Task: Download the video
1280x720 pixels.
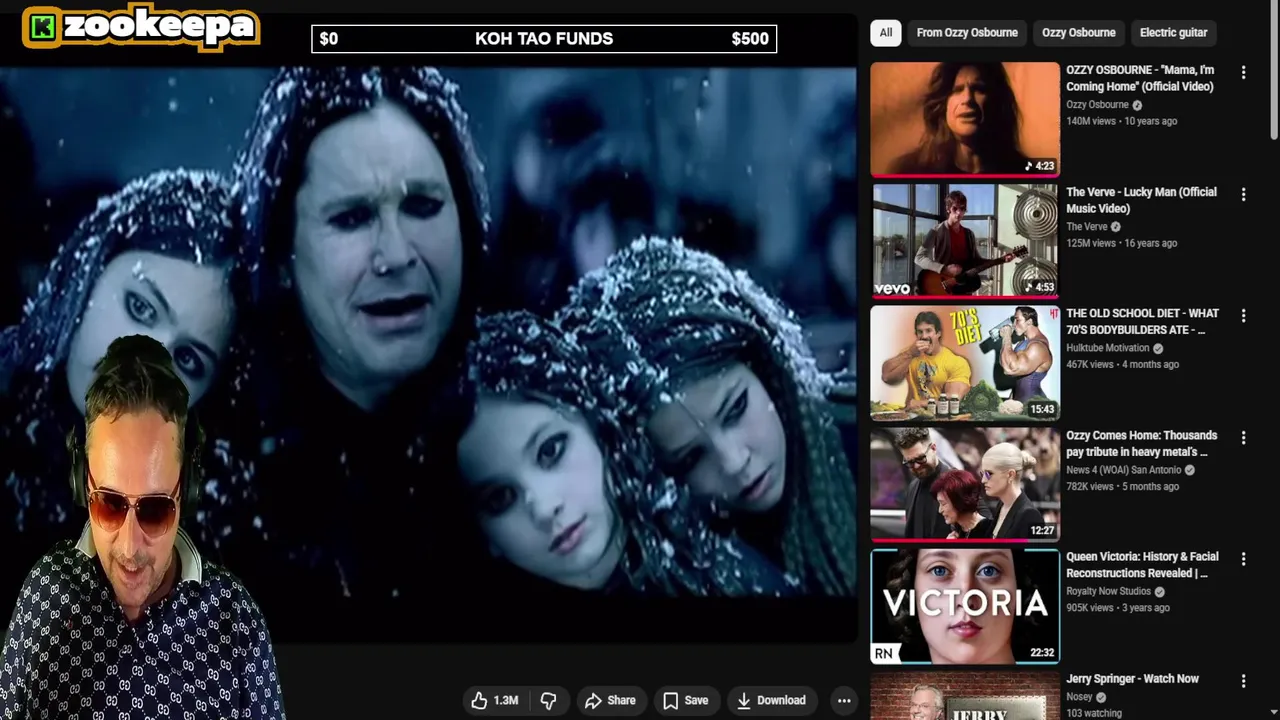Action: pos(771,700)
